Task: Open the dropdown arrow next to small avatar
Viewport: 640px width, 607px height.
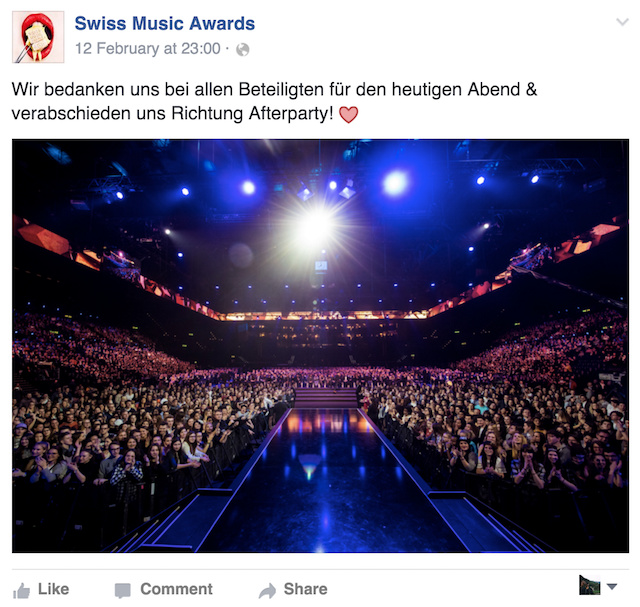Action: coord(611,587)
